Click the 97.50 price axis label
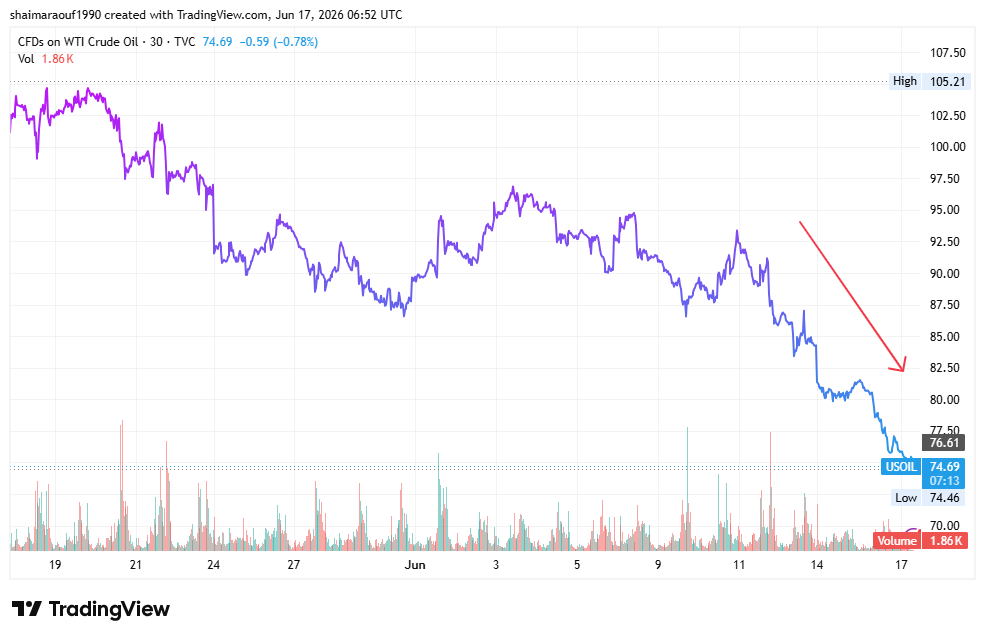The width and height of the screenshot is (985, 639). pyautogui.click(x=947, y=179)
